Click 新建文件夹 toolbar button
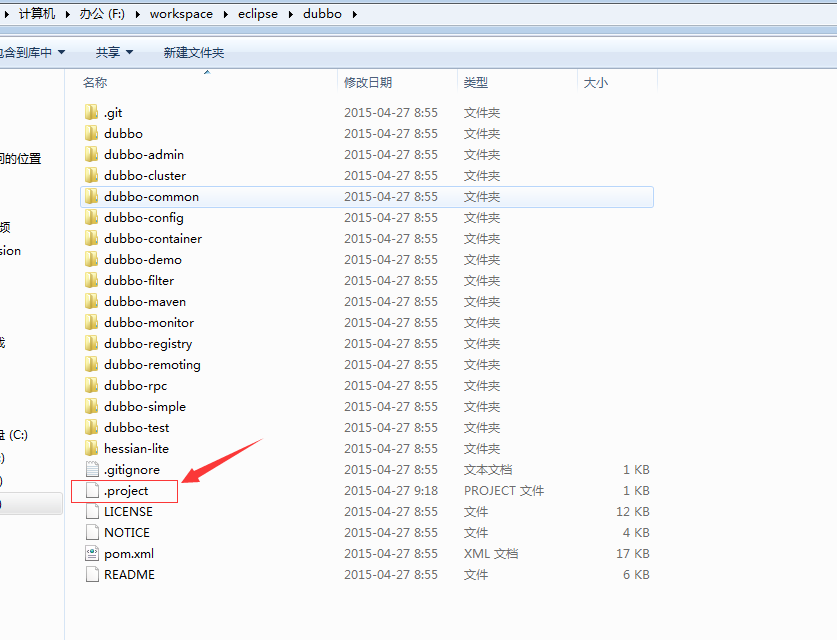 194,52
